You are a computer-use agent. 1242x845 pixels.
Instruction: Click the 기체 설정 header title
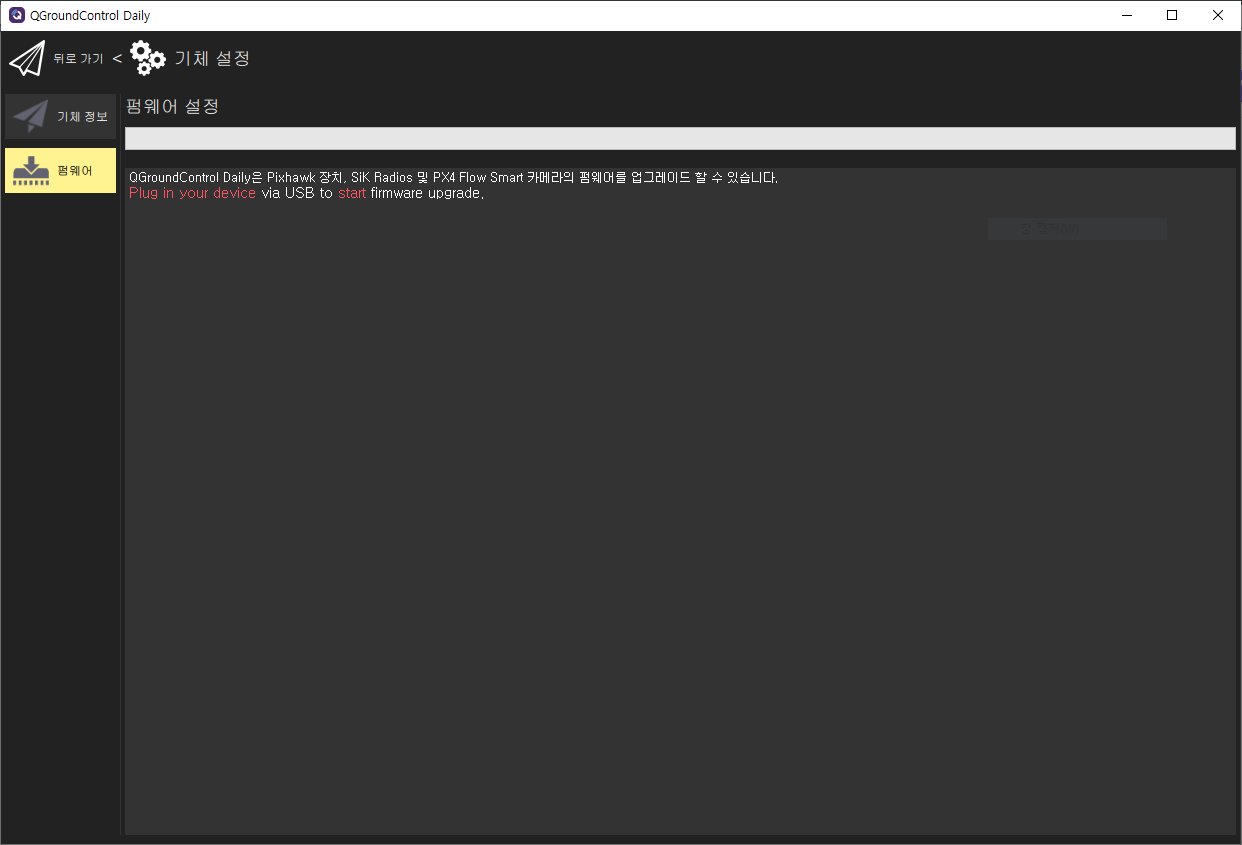pos(212,59)
